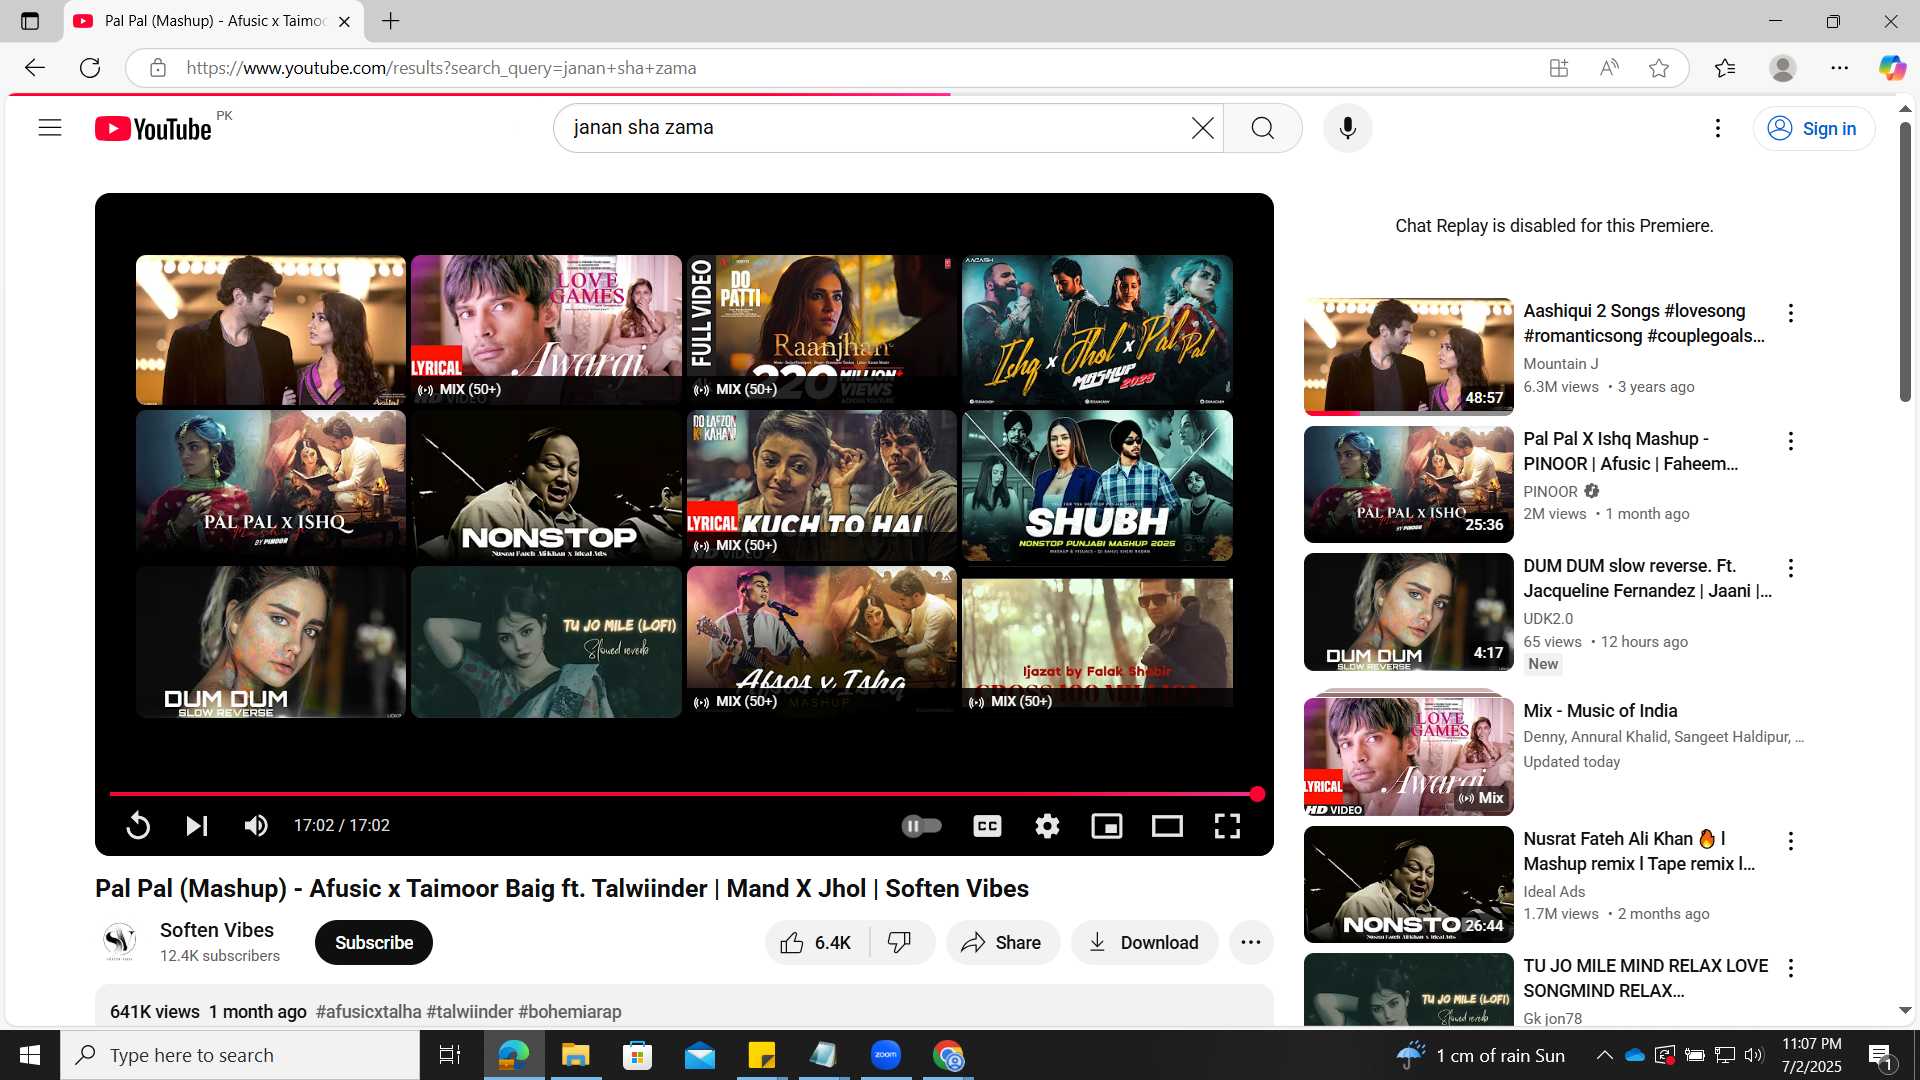1920x1080 pixels.
Task: Clear the search query with the X
Action: coord(1203,128)
